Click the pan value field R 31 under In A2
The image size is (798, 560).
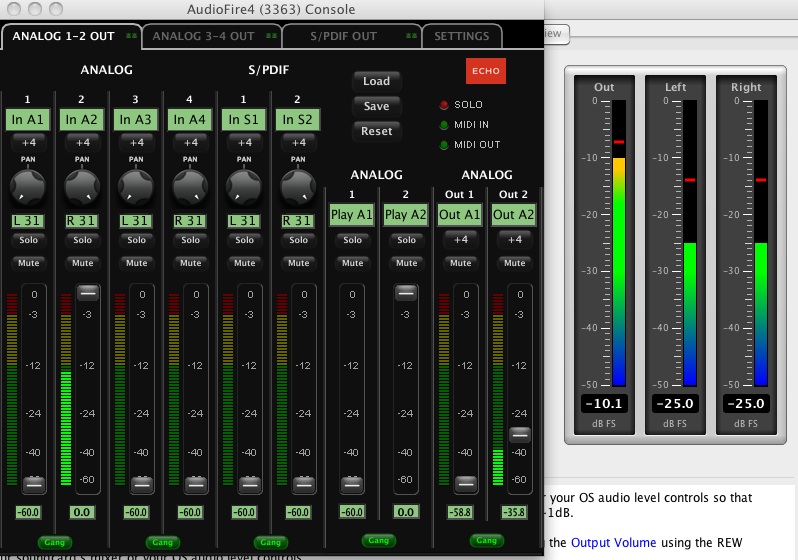[x=82, y=221]
